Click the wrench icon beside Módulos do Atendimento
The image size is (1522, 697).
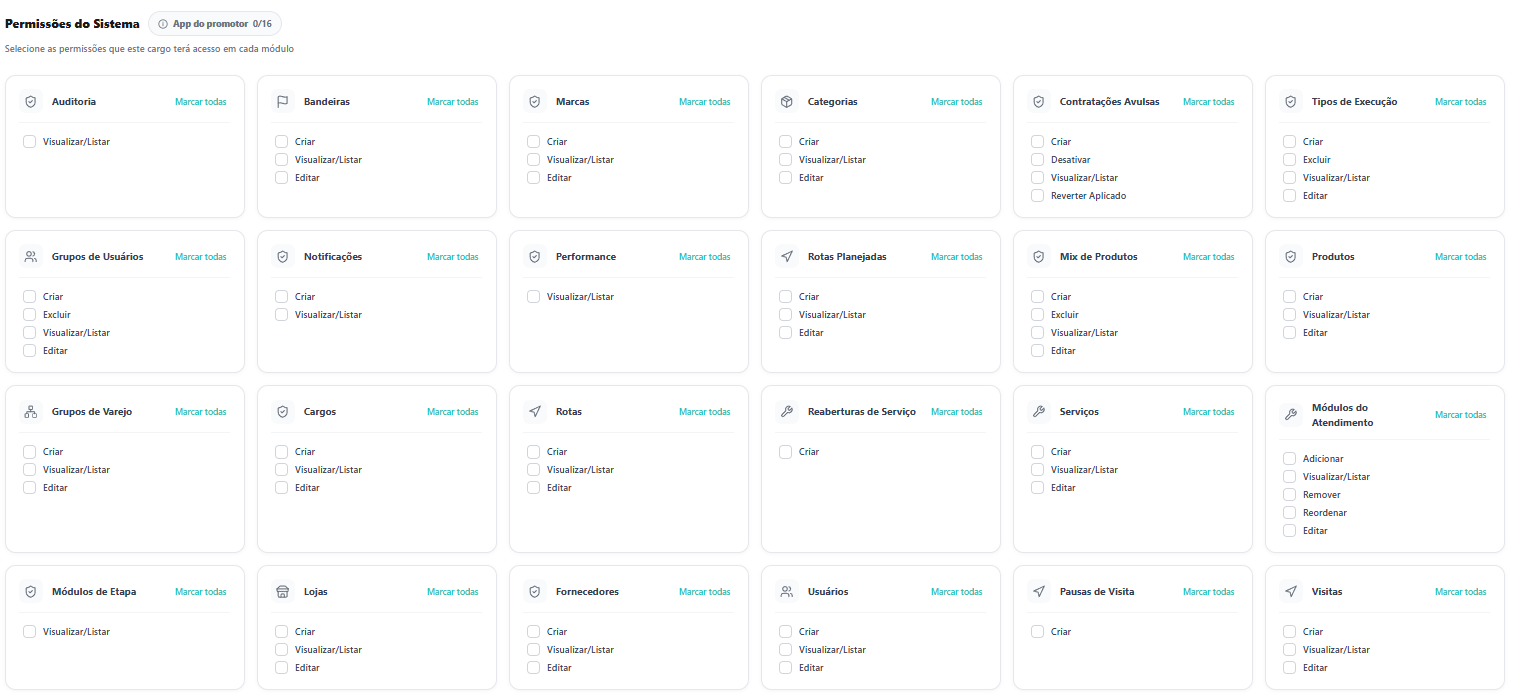pyautogui.click(x=1291, y=415)
